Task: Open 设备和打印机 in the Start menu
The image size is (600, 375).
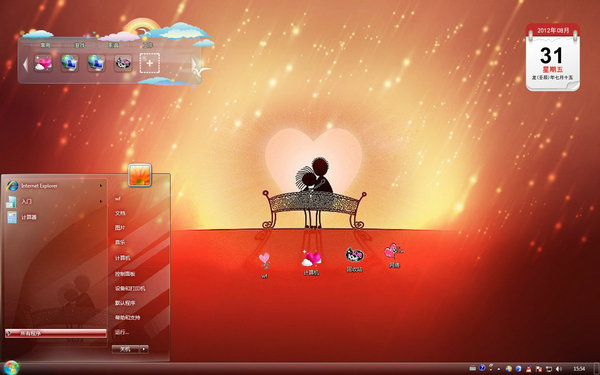Action: coord(130,288)
